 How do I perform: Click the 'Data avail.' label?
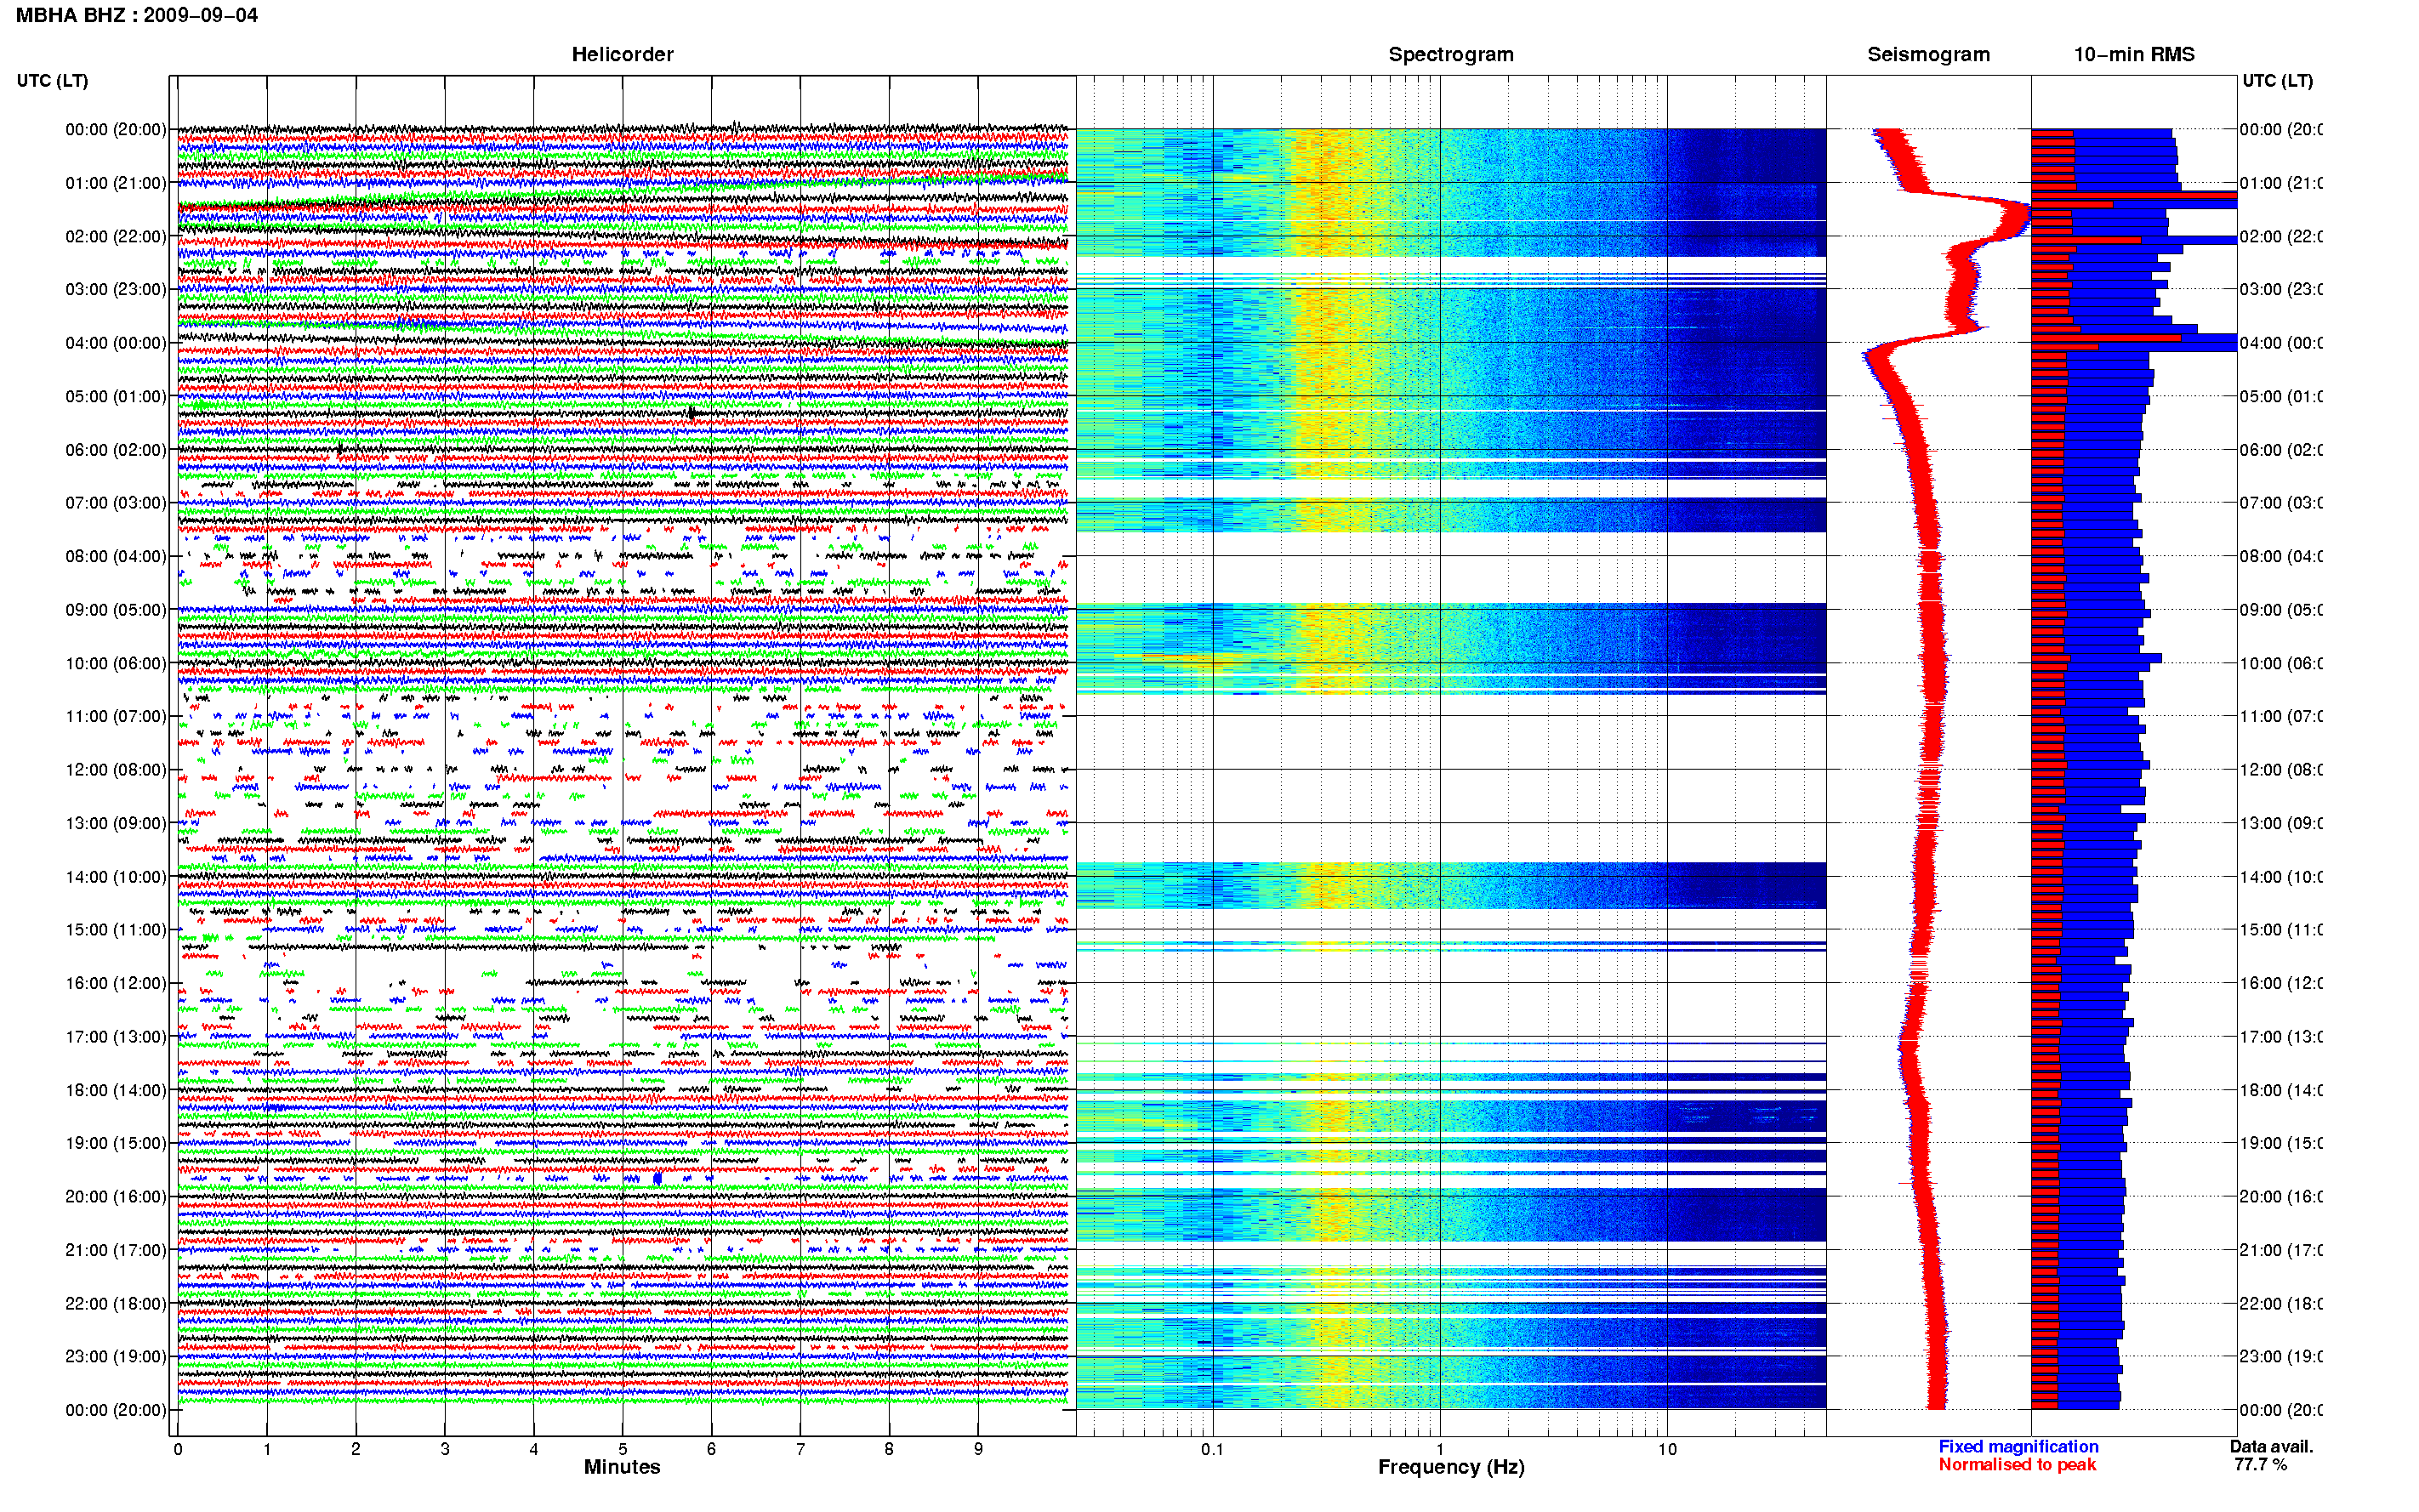[2271, 1446]
